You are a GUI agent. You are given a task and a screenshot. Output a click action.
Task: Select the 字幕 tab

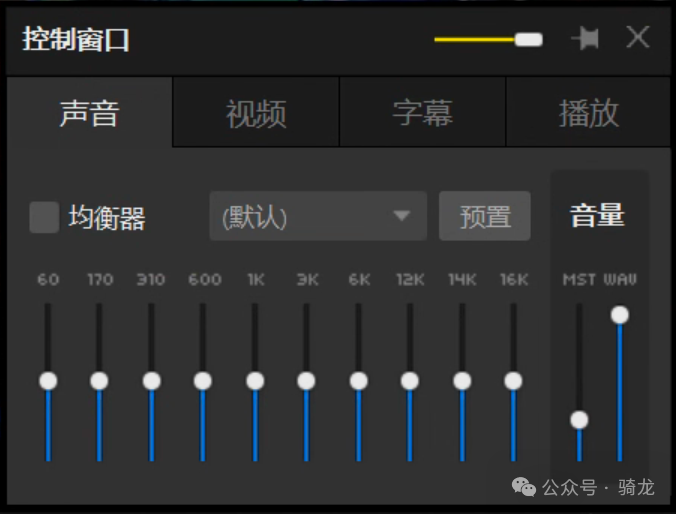pyautogui.click(x=422, y=113)
